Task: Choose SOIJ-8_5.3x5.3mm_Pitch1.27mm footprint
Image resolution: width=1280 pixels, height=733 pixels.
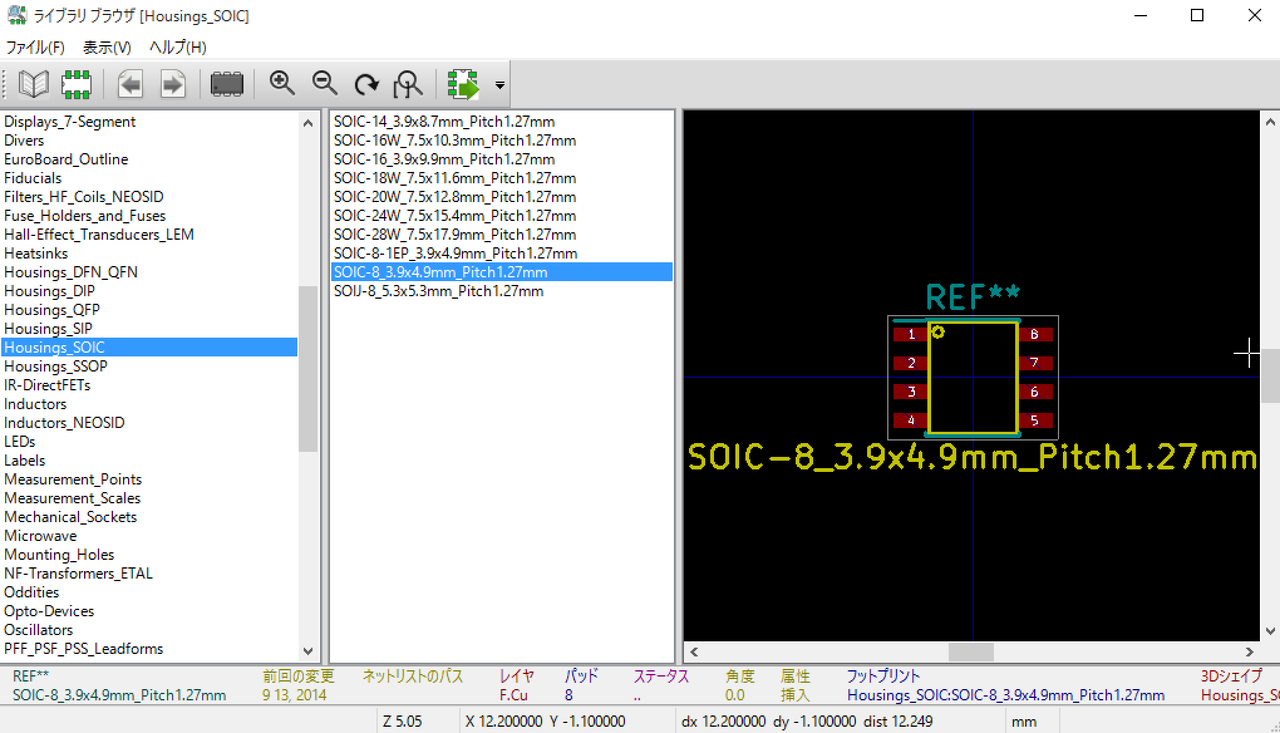Action: pyautogui.click(x=438, y=291)
